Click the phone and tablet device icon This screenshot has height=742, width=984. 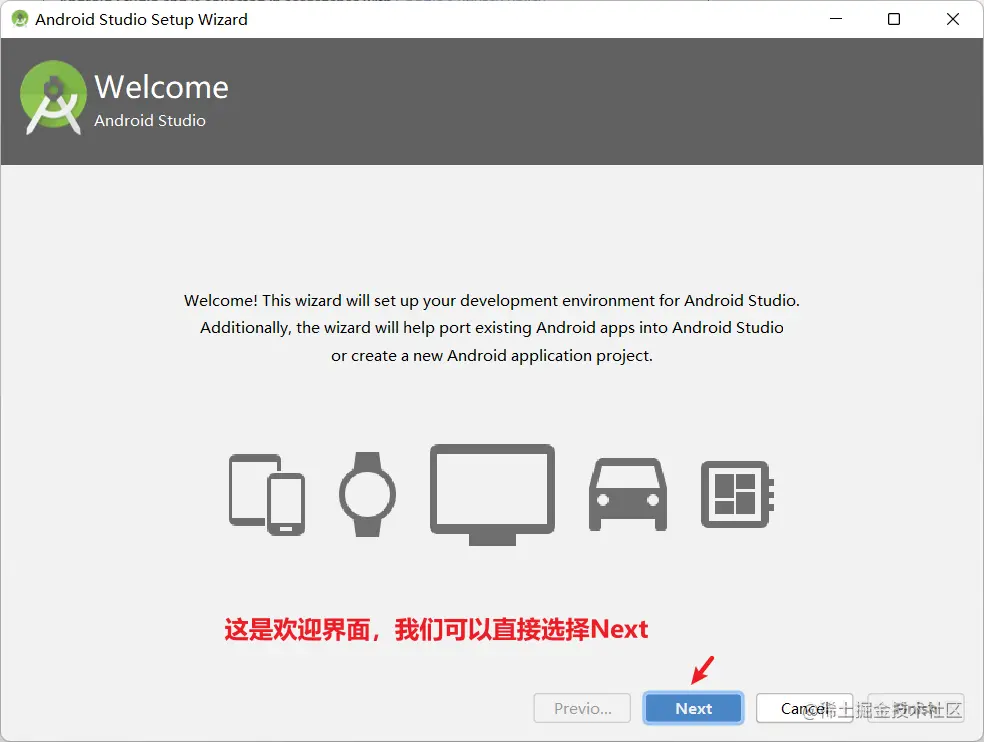point(267,494)
